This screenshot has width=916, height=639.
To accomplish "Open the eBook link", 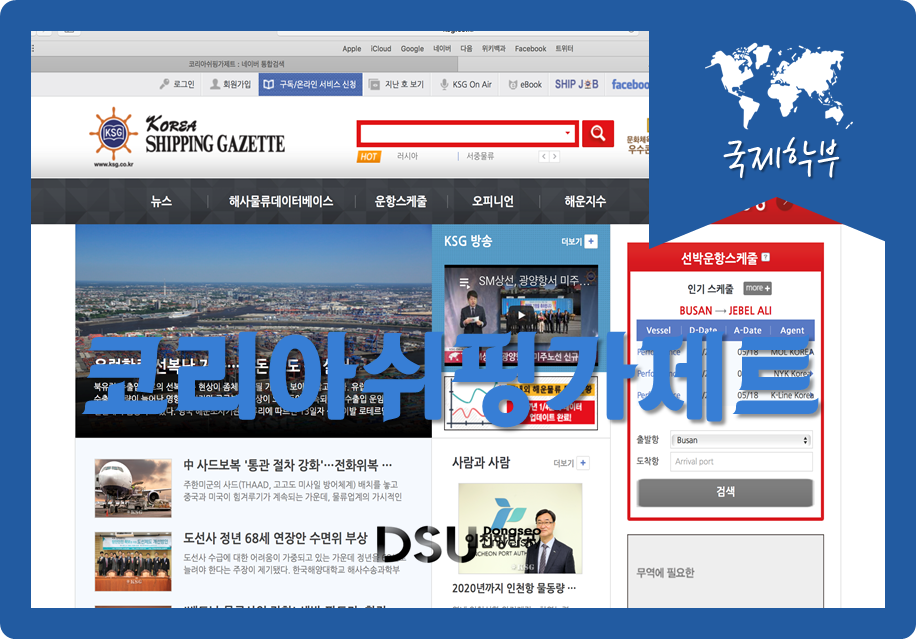I will 525,84.
